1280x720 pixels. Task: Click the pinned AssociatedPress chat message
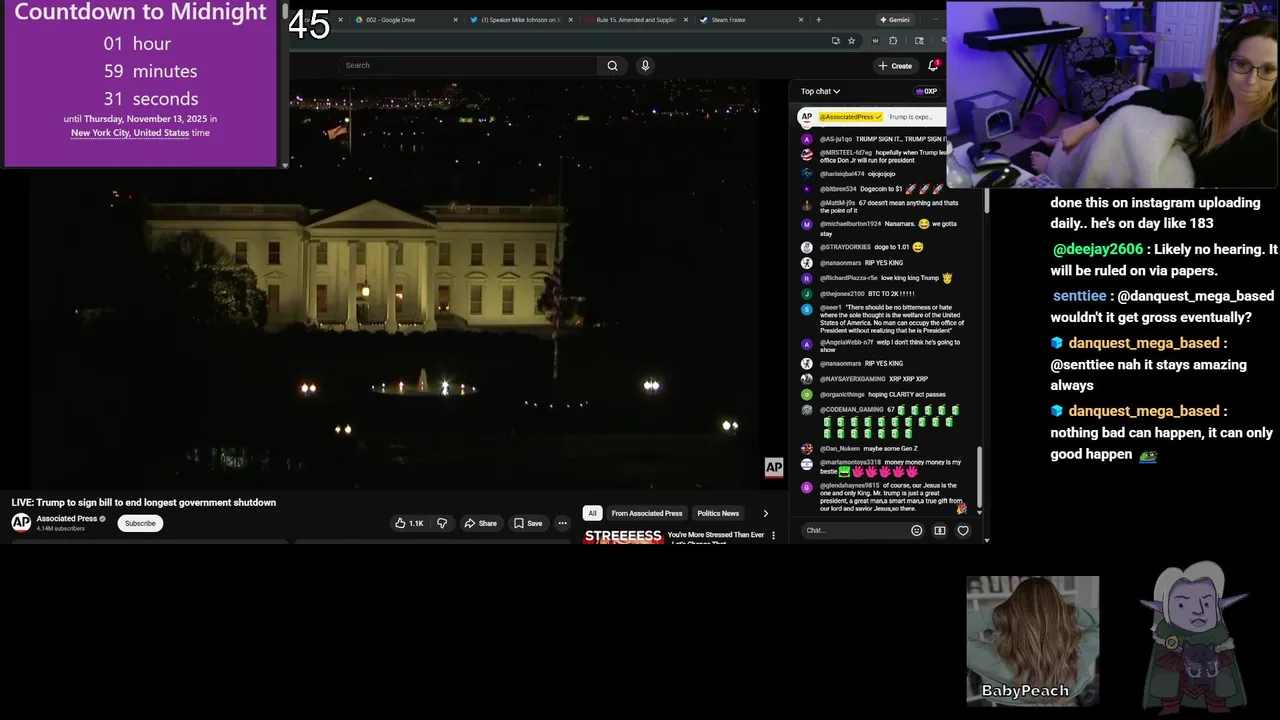[872, 117]
